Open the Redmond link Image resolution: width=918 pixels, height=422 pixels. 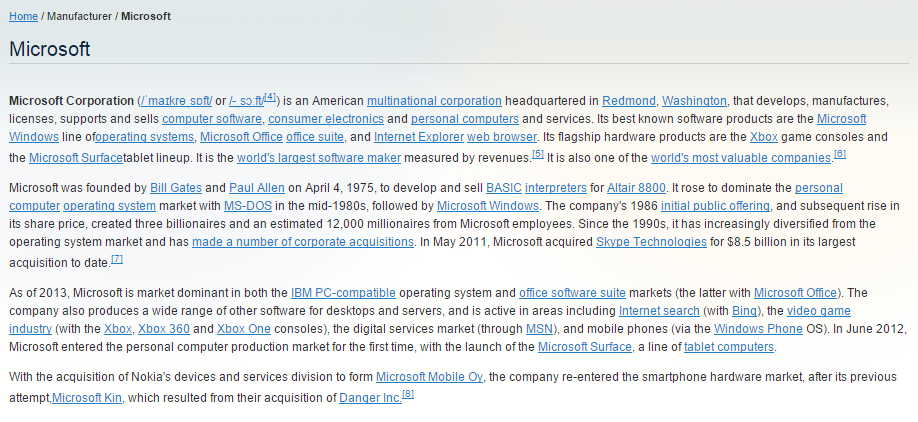pos(629,101)
